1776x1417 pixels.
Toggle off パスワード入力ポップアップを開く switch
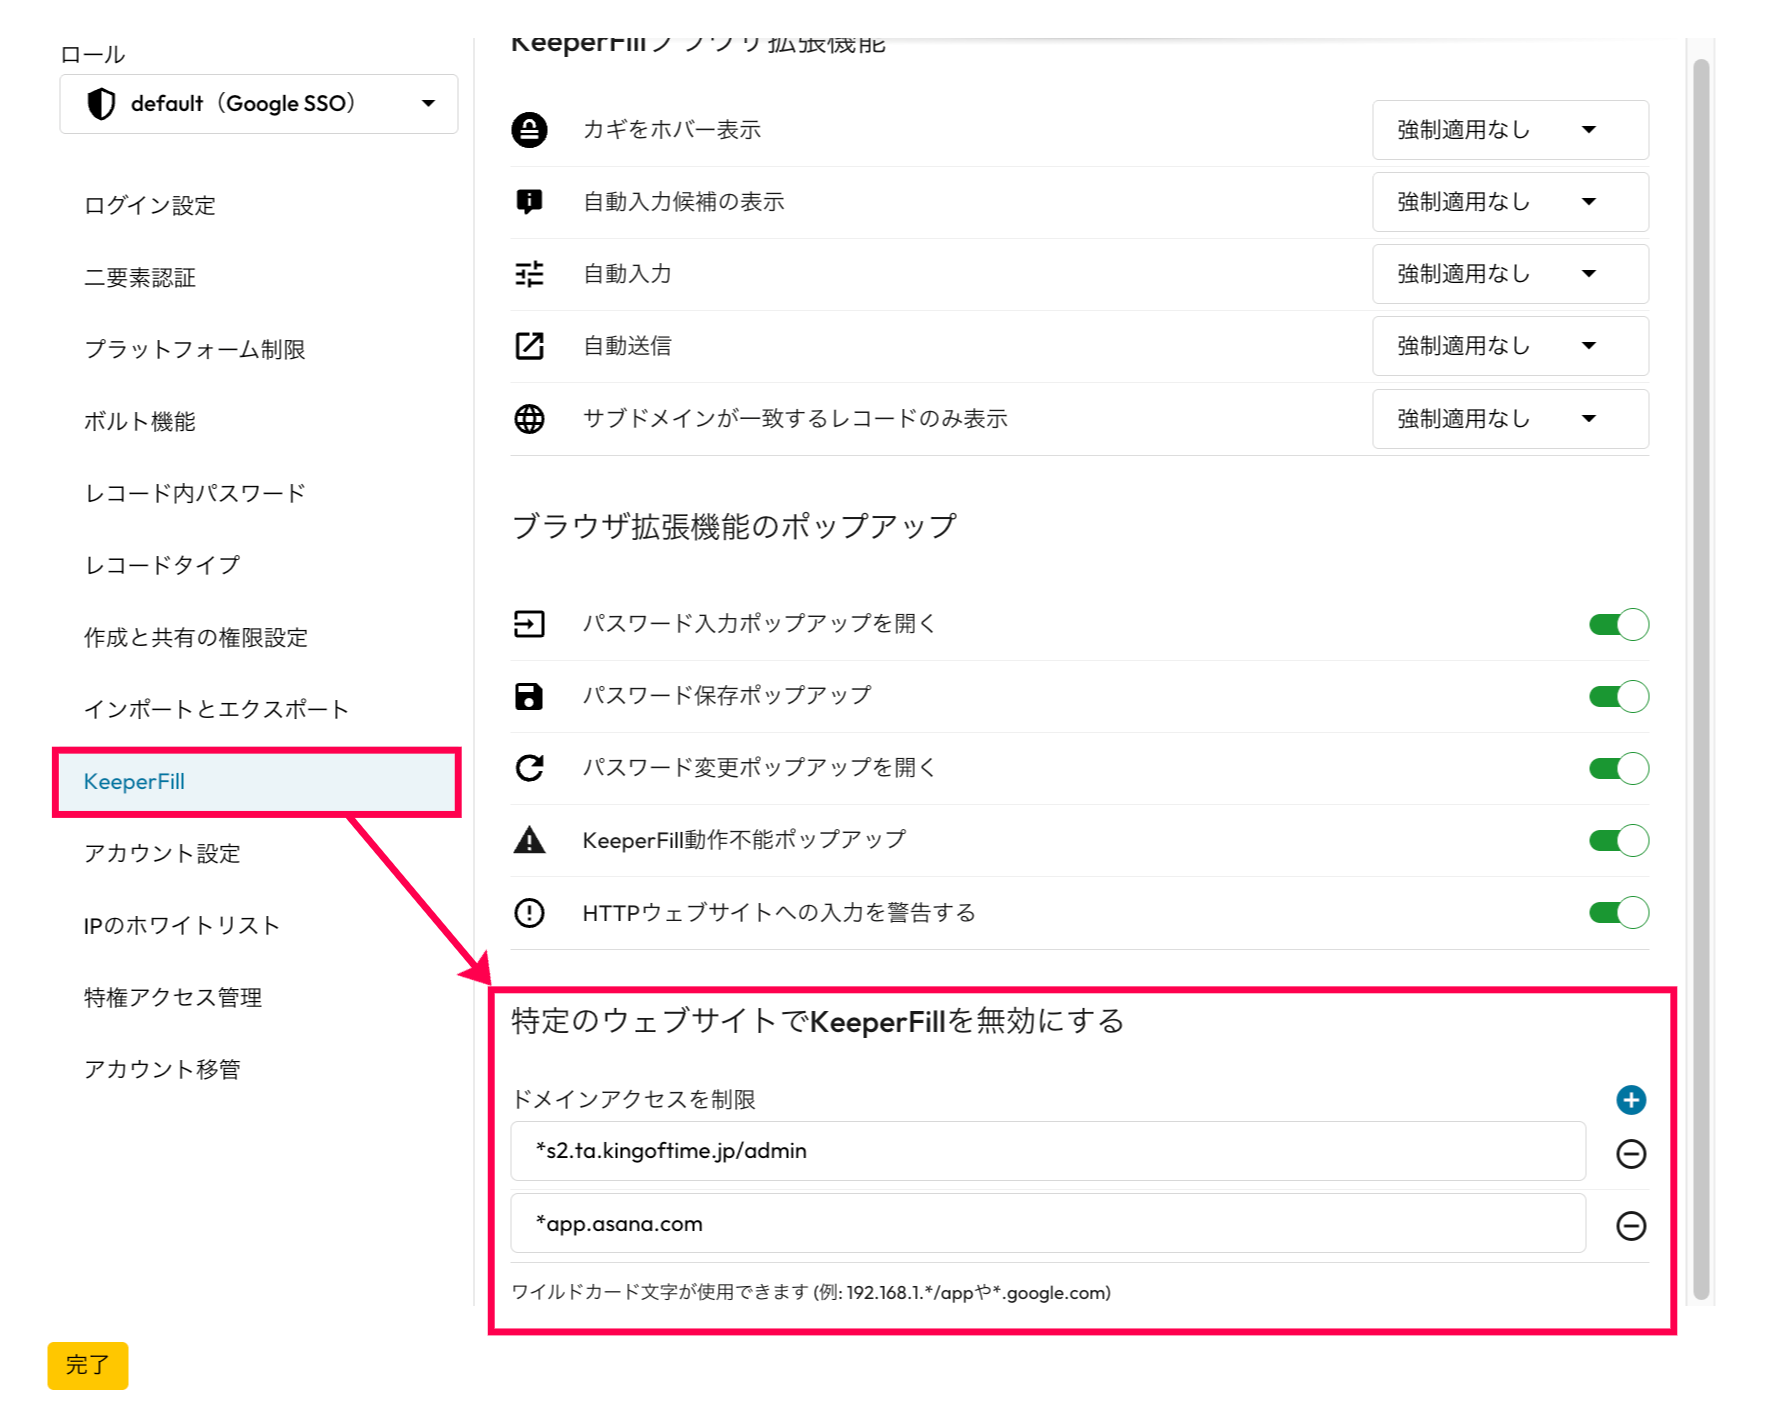coord(1618,625)
